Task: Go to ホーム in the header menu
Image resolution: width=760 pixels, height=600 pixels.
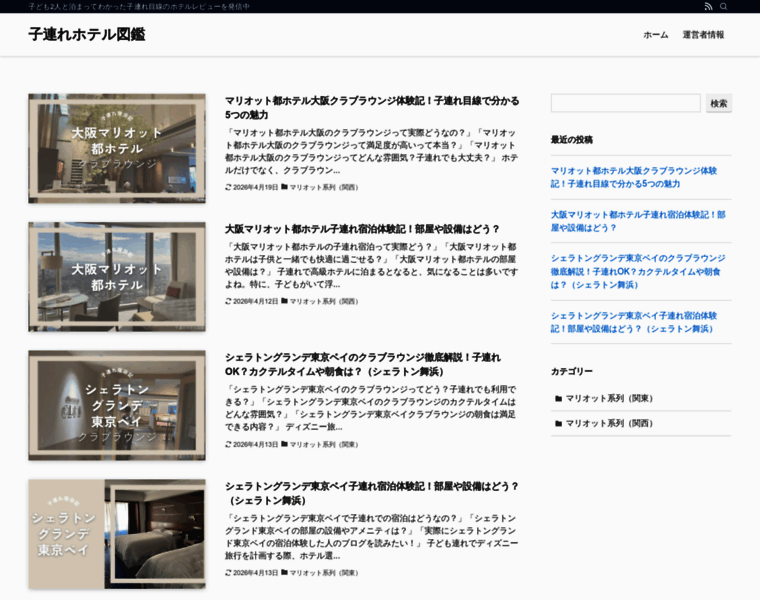Action: pos(655,35)
